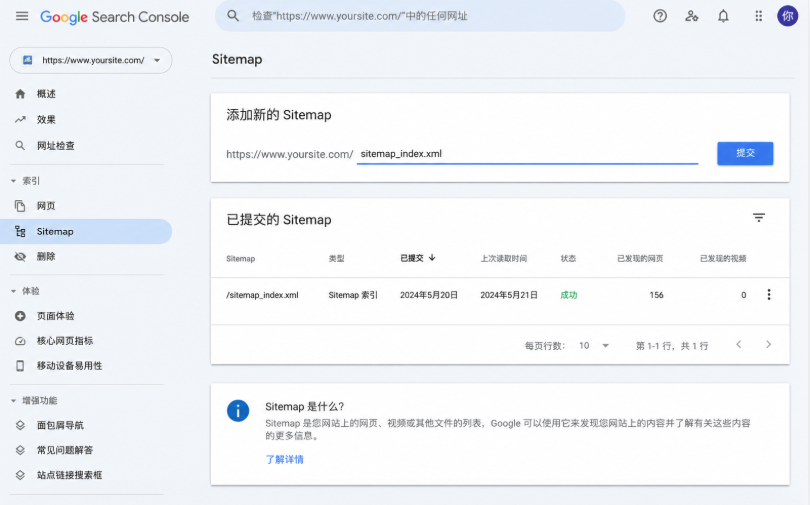The height and width of the screenshot is (505, 810).
Task: Click the 上次读取时间 column header
Action: click(x=504, y=259)
